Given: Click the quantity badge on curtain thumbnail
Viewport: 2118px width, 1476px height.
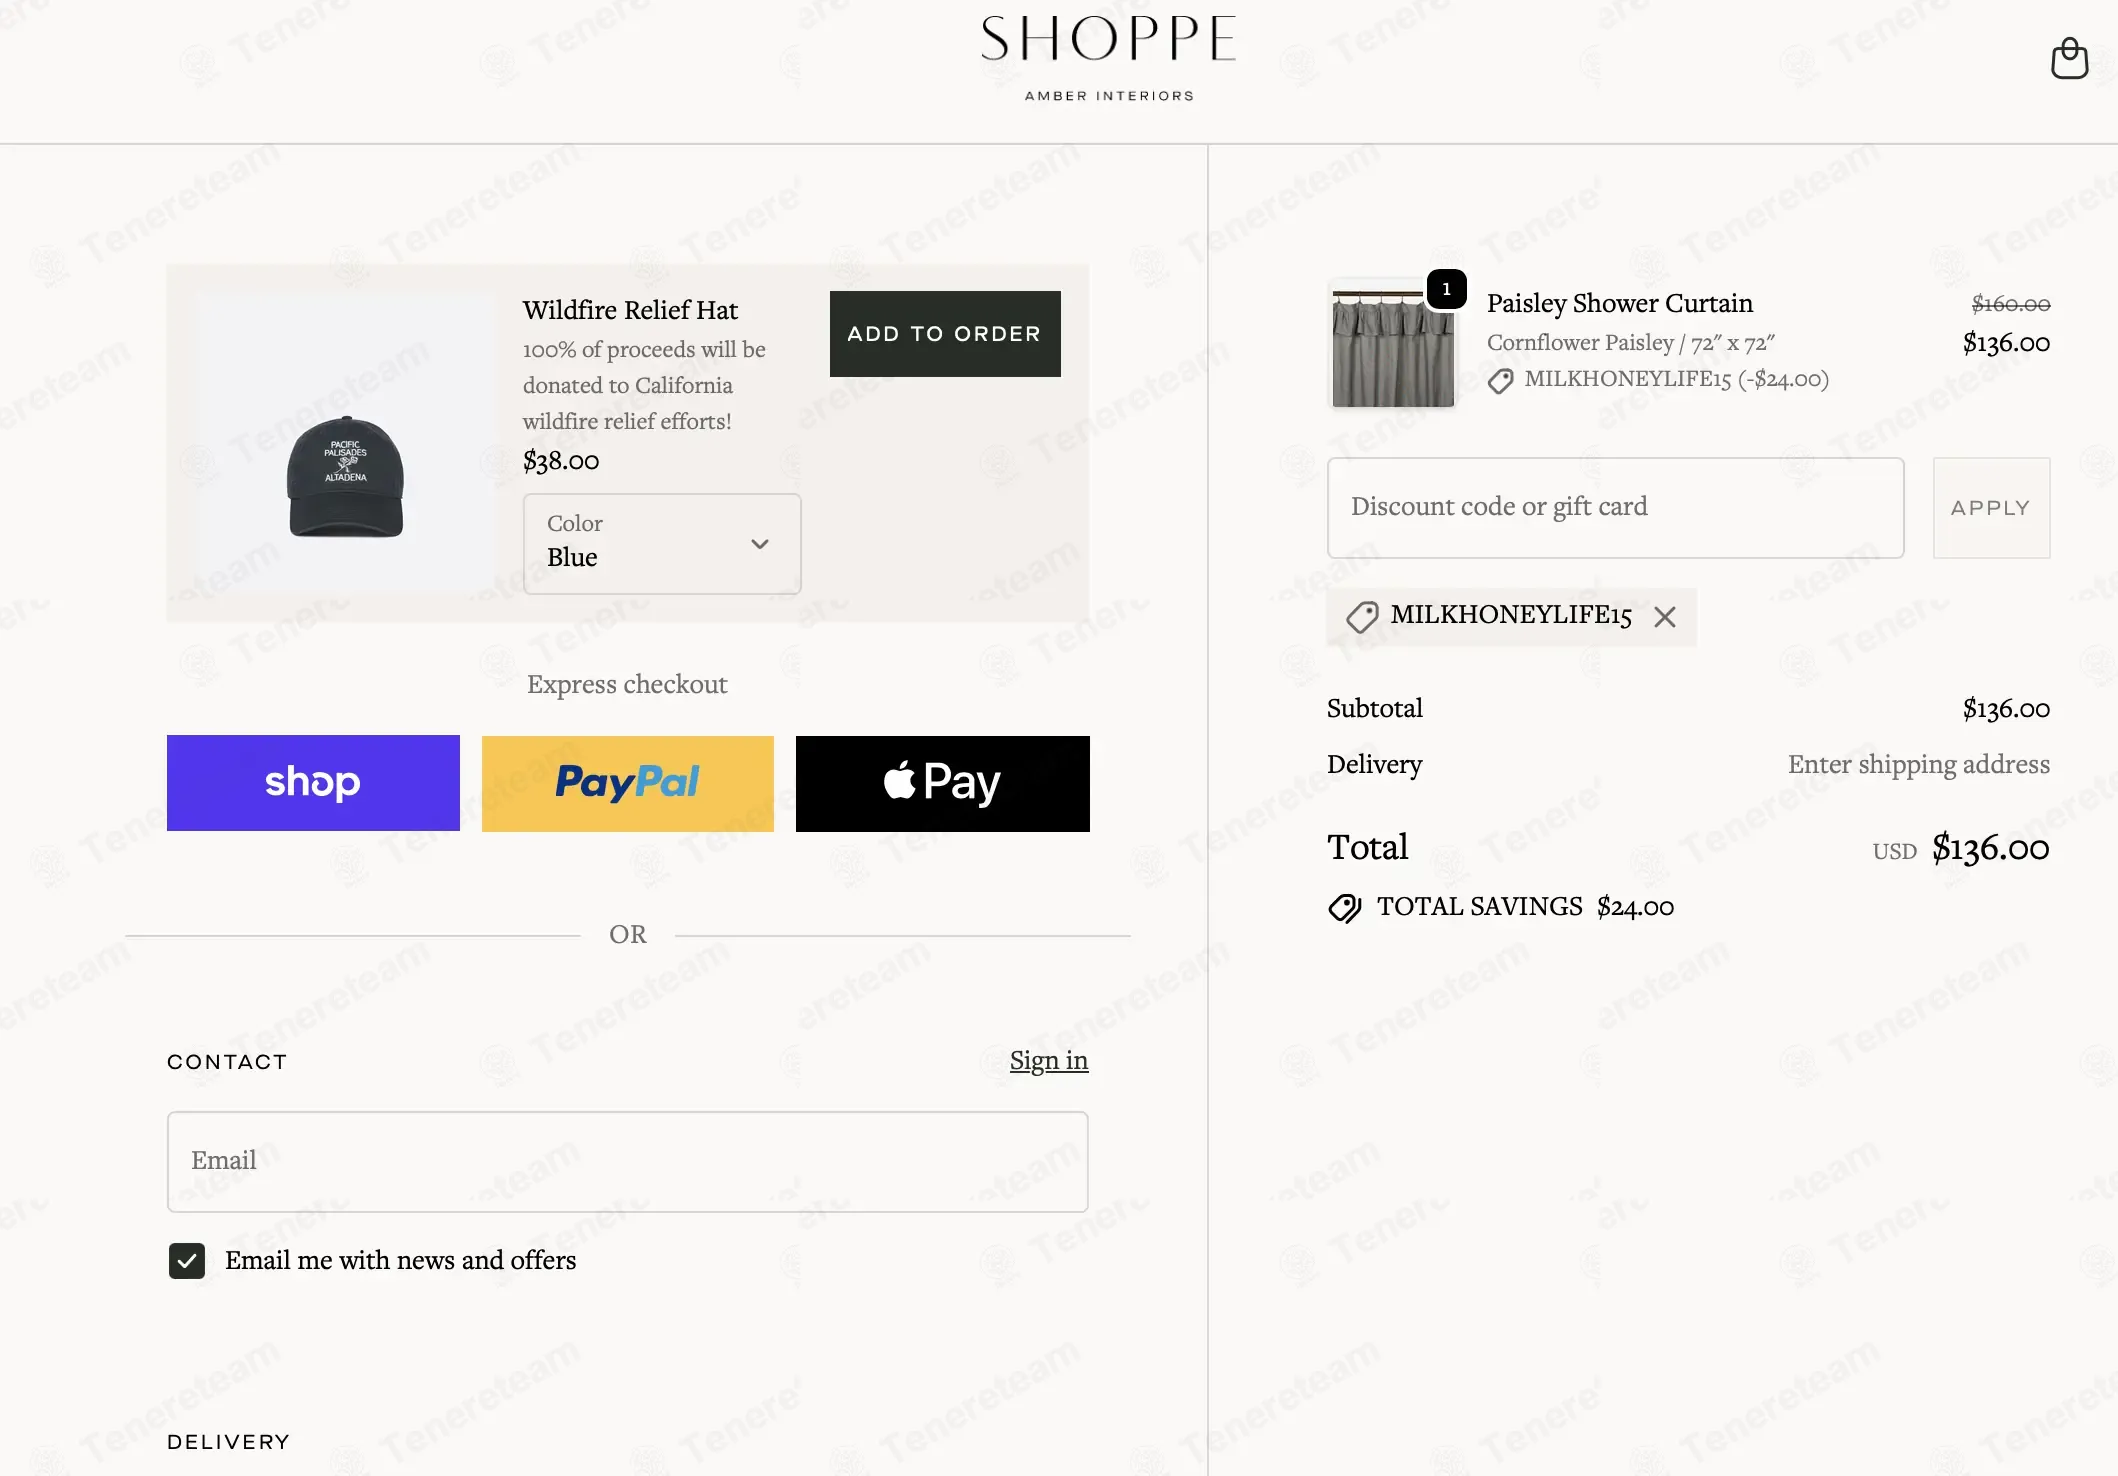Looking at the screenshot, I should [1446, 289].
